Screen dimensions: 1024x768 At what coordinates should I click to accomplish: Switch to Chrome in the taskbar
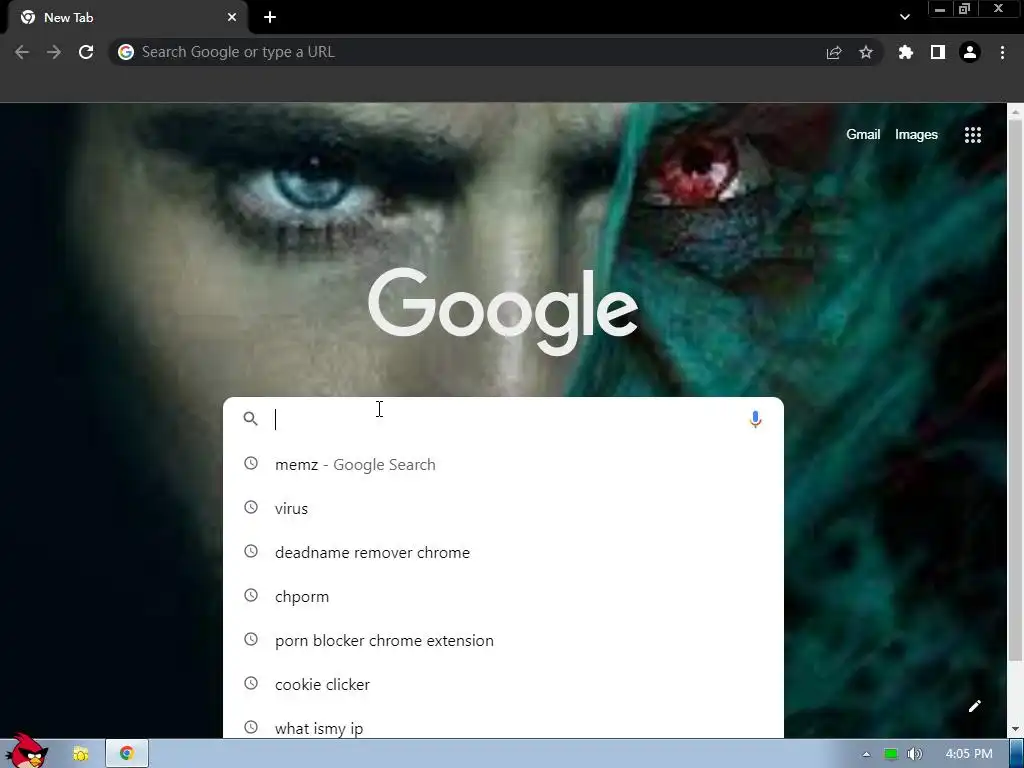[127, 754]
